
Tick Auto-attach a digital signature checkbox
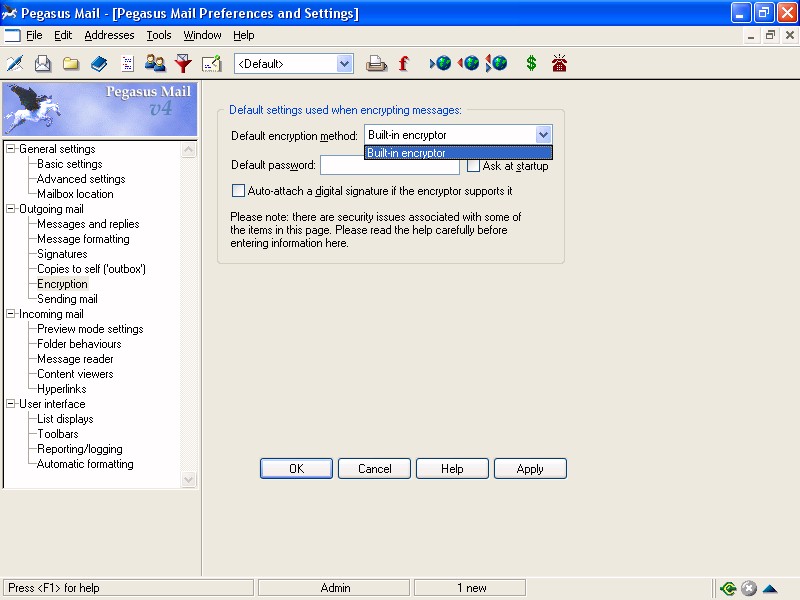238,191
